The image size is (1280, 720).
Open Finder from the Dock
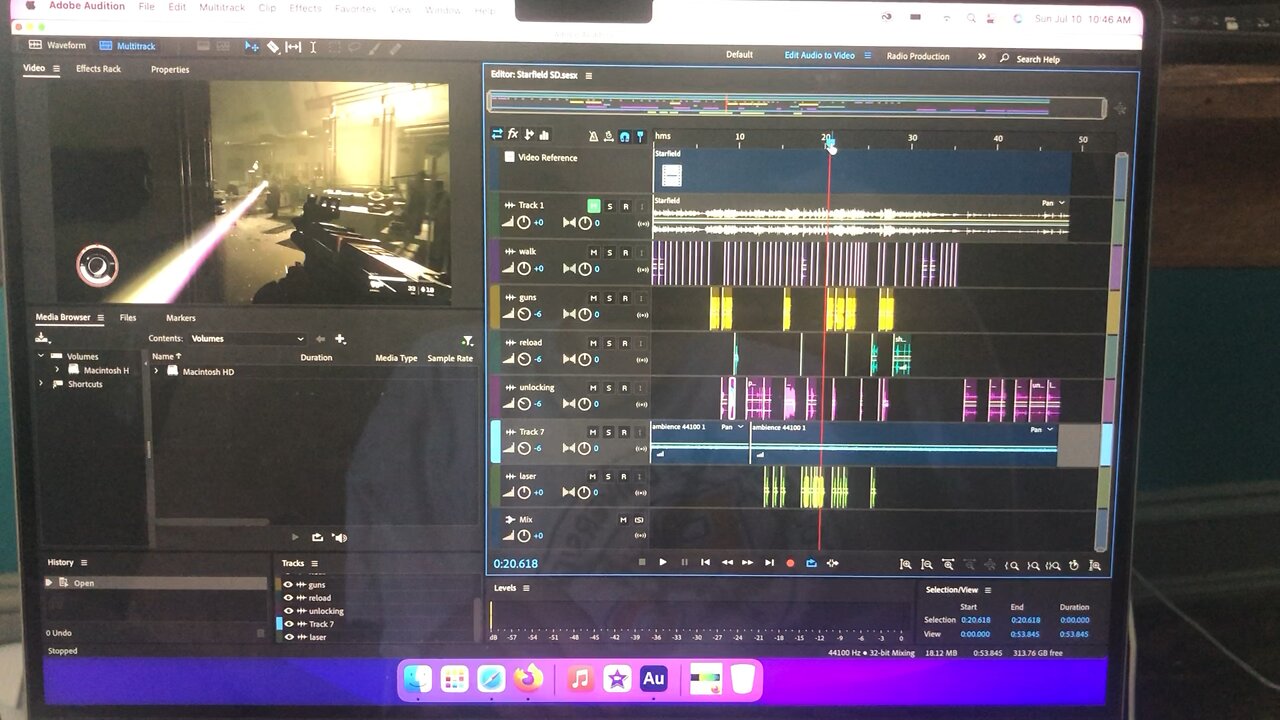[417, 680]
